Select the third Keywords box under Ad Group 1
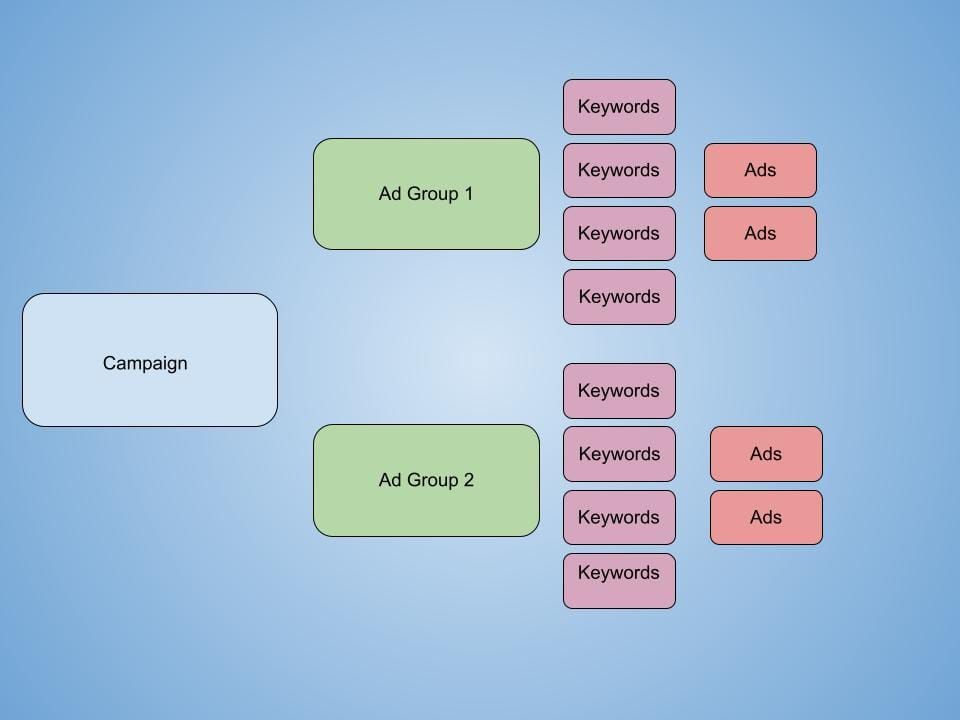 point(619,233)
